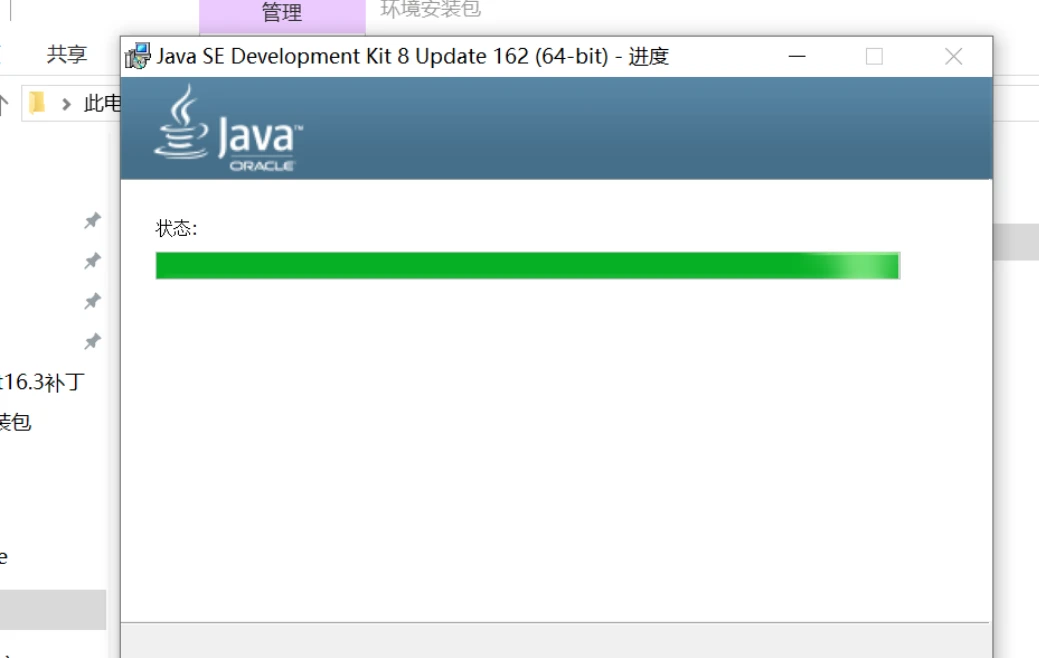The width and height of the screenshot is (1039, 658).
Task: Click the fourth pin icon in Quick access
Action: point(93,342)
